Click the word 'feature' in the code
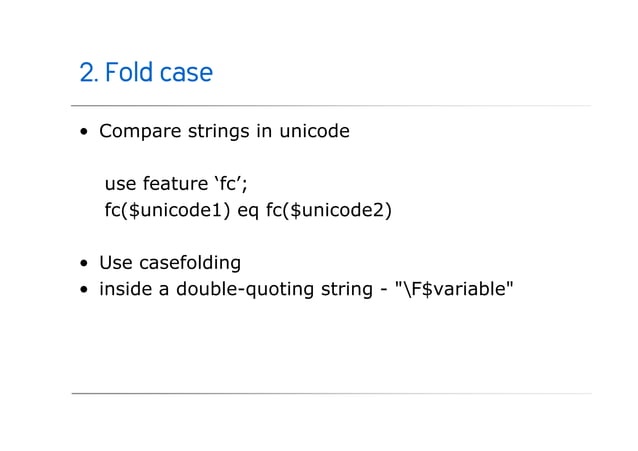Screen dimensions: 638x451 coord(175,184)
